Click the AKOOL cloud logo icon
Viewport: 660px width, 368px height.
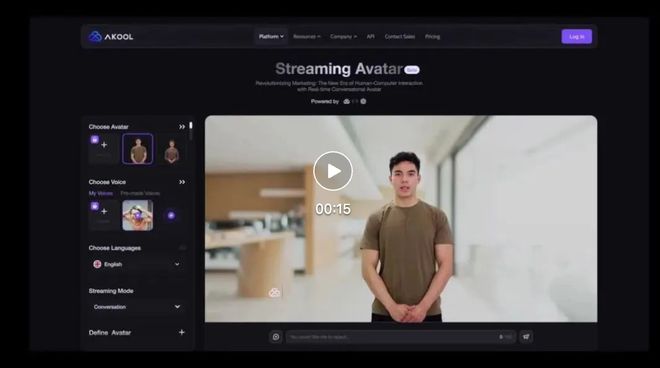pyautogui.click(x=95, y=37)
